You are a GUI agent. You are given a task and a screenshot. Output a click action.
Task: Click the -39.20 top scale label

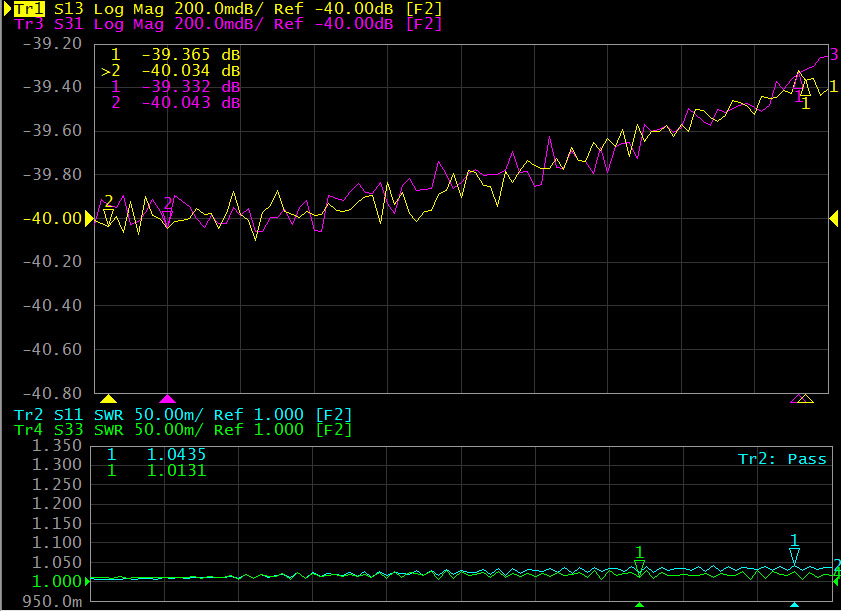(x=53, y=43)
